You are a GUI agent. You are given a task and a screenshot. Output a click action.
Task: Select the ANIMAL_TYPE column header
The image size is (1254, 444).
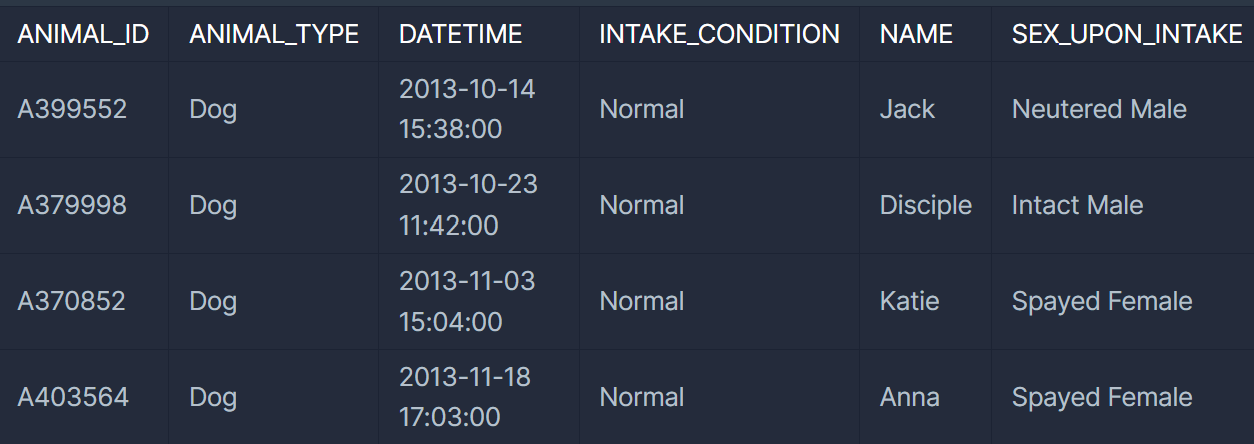pos(274,34)
